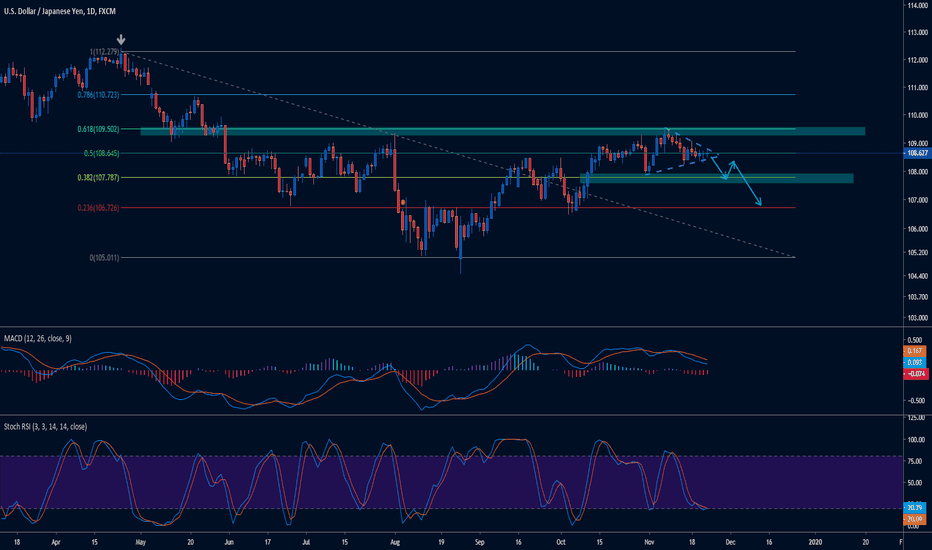
Task: Click the U.S. Dollar / Japanese Yen chart title
Action: click(x=57, y=9)
